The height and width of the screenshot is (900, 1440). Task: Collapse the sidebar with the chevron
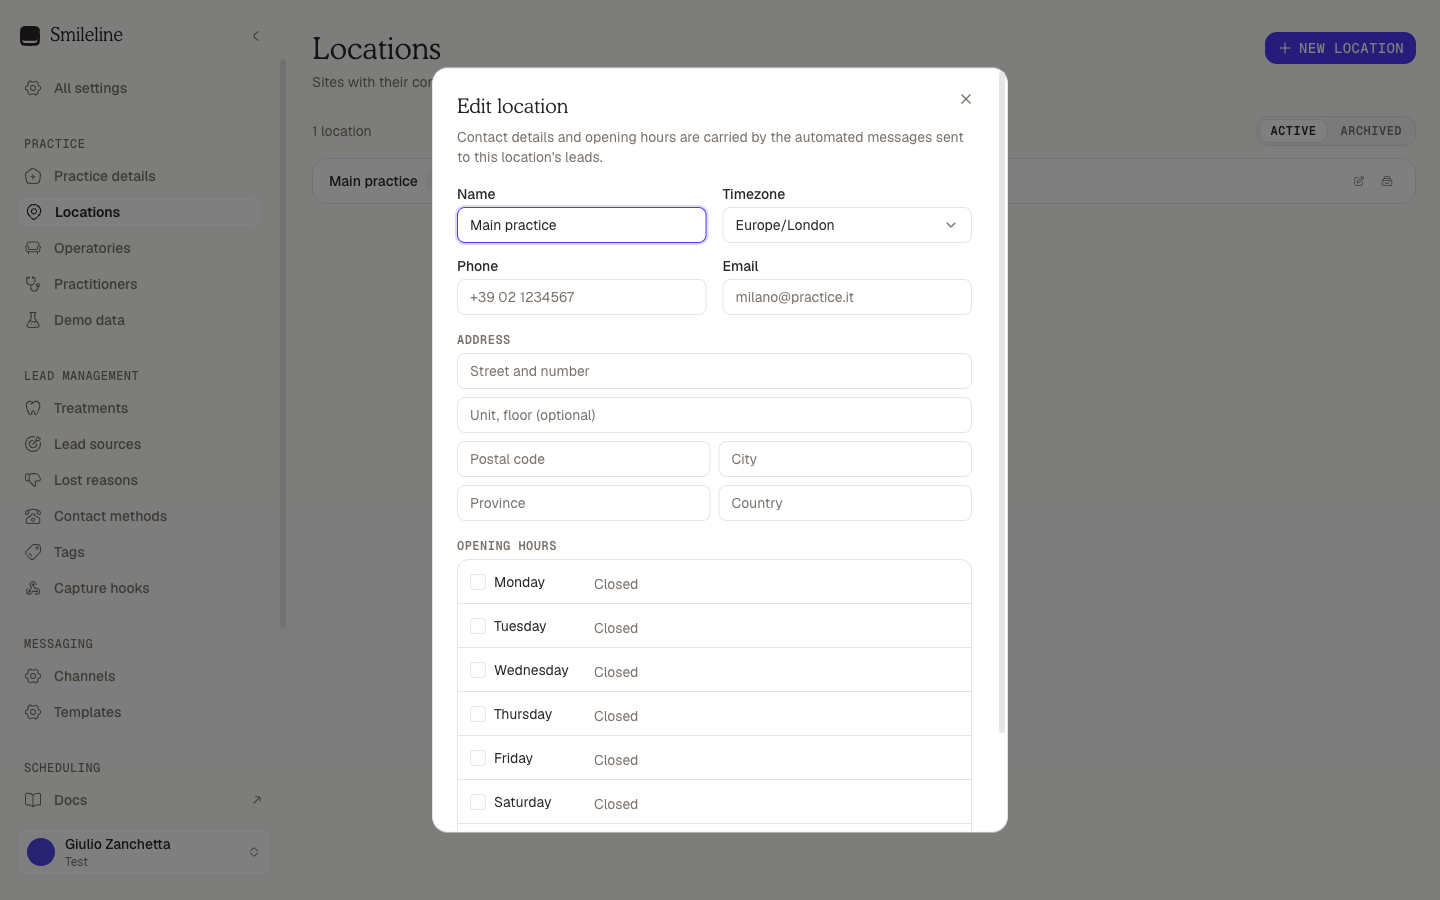pos(256,36)
